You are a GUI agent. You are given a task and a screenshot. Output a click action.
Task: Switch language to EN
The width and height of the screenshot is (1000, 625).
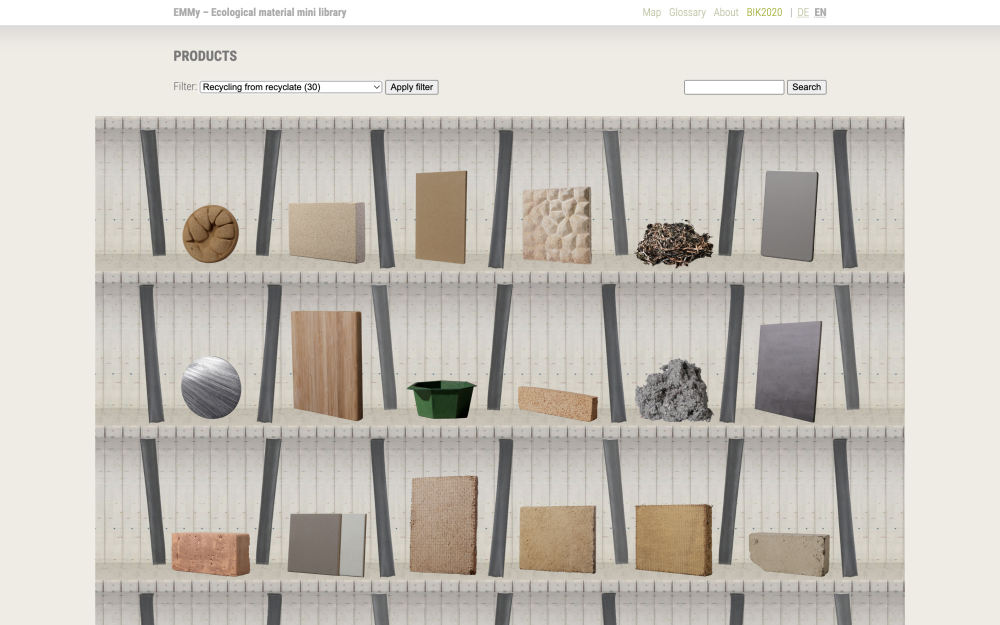pyautogui.click(x=820, y=12)
